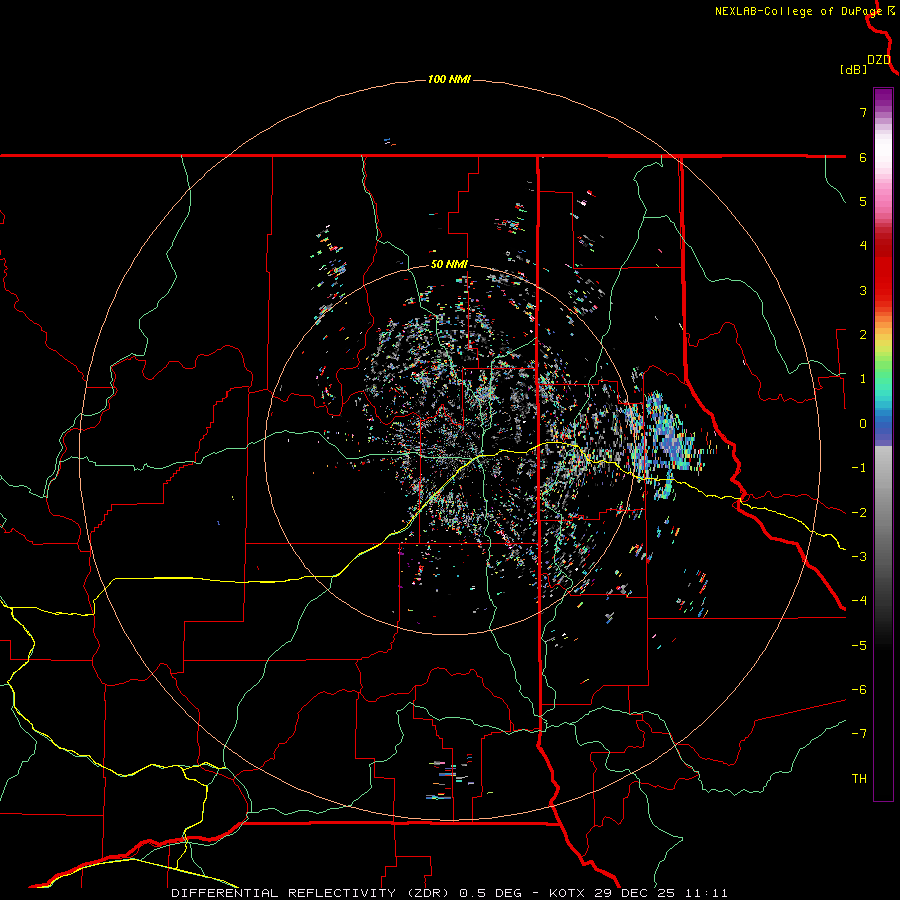Image resolution: width=900 pixels, height=900 pixels.
Task: Click the [dB] units label
Action: [x=854, y=69]
